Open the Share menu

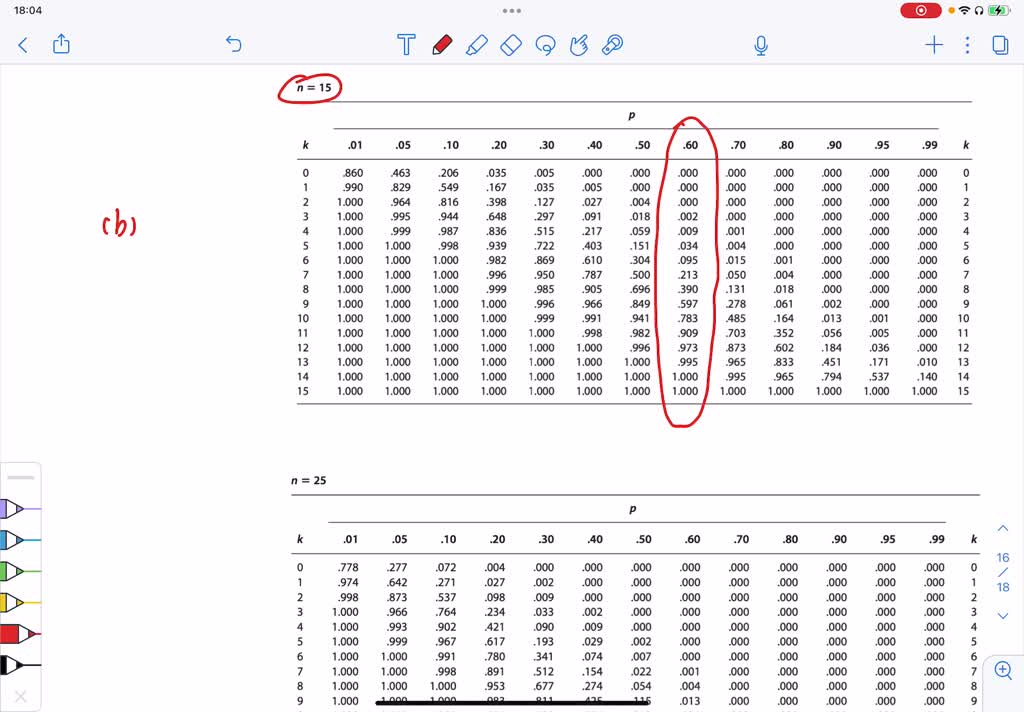tap(61, 45)
